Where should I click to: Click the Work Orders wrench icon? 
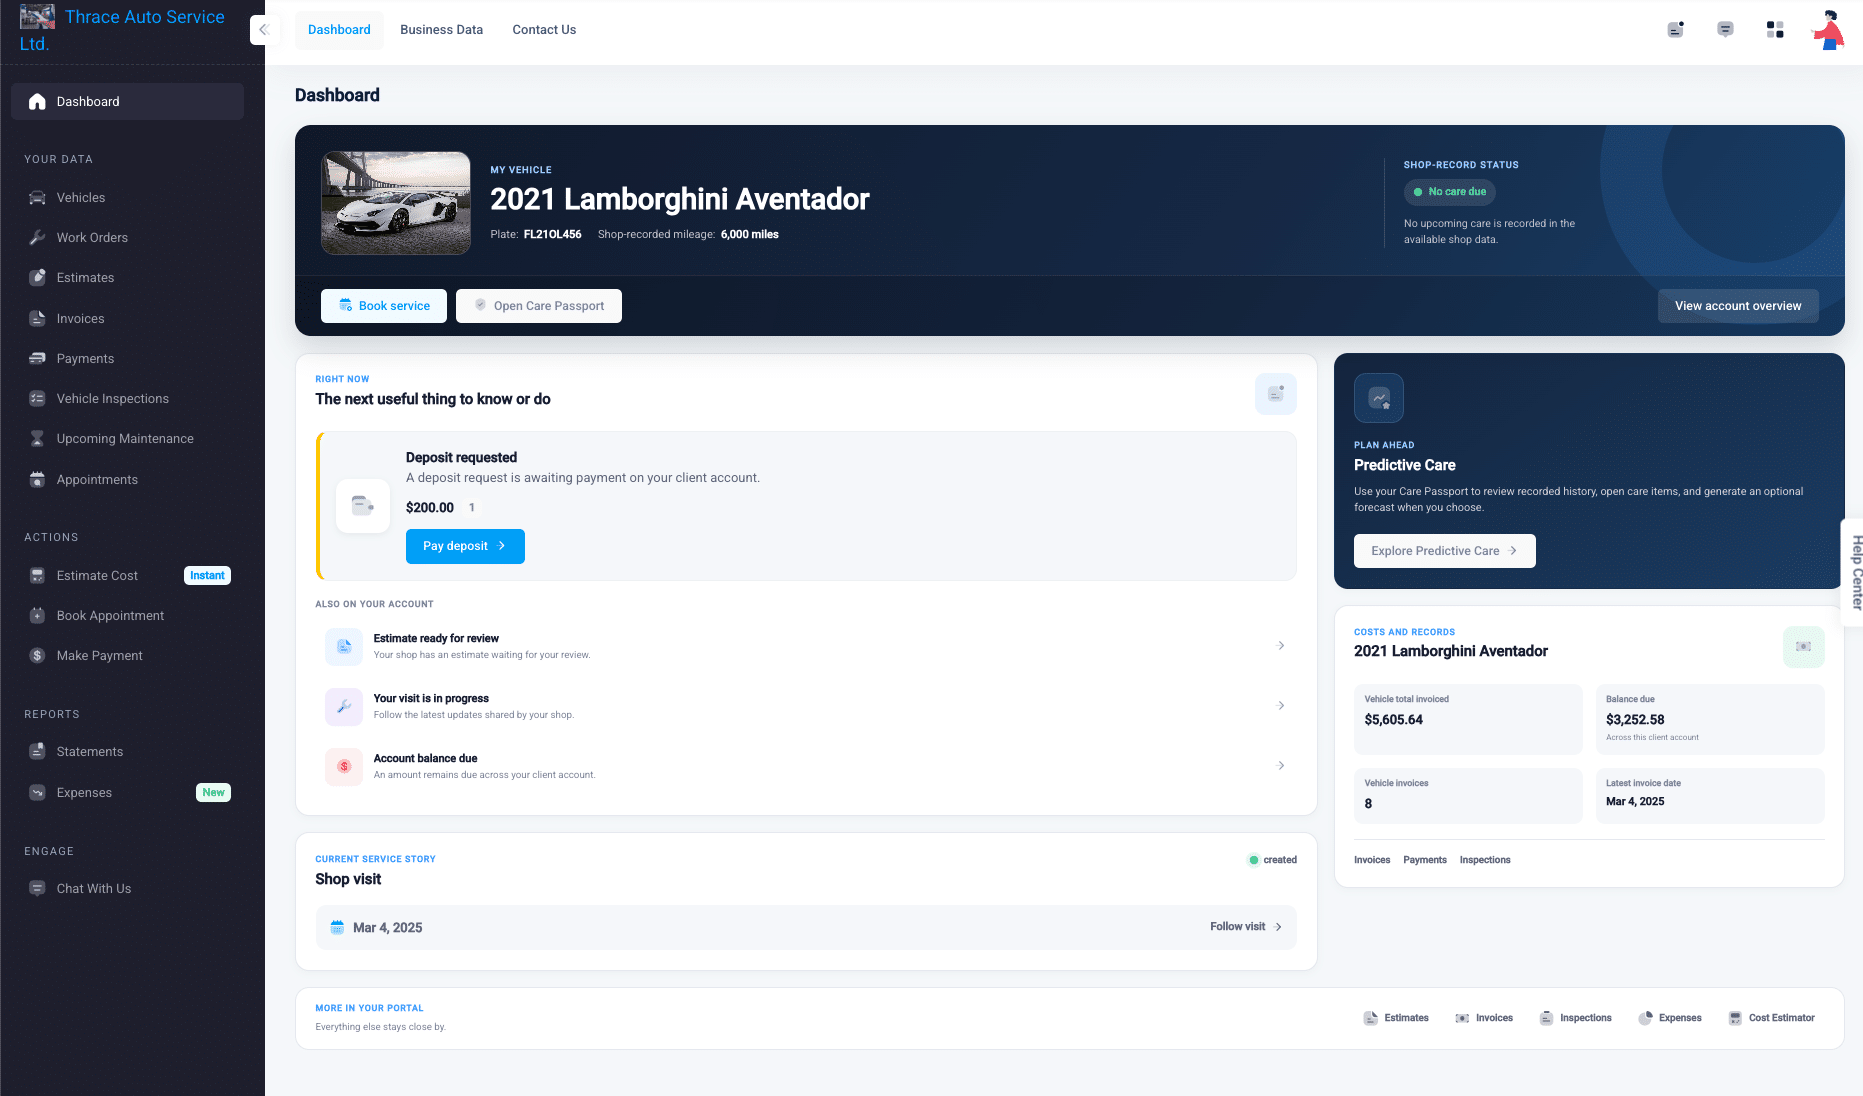(37, 238)
